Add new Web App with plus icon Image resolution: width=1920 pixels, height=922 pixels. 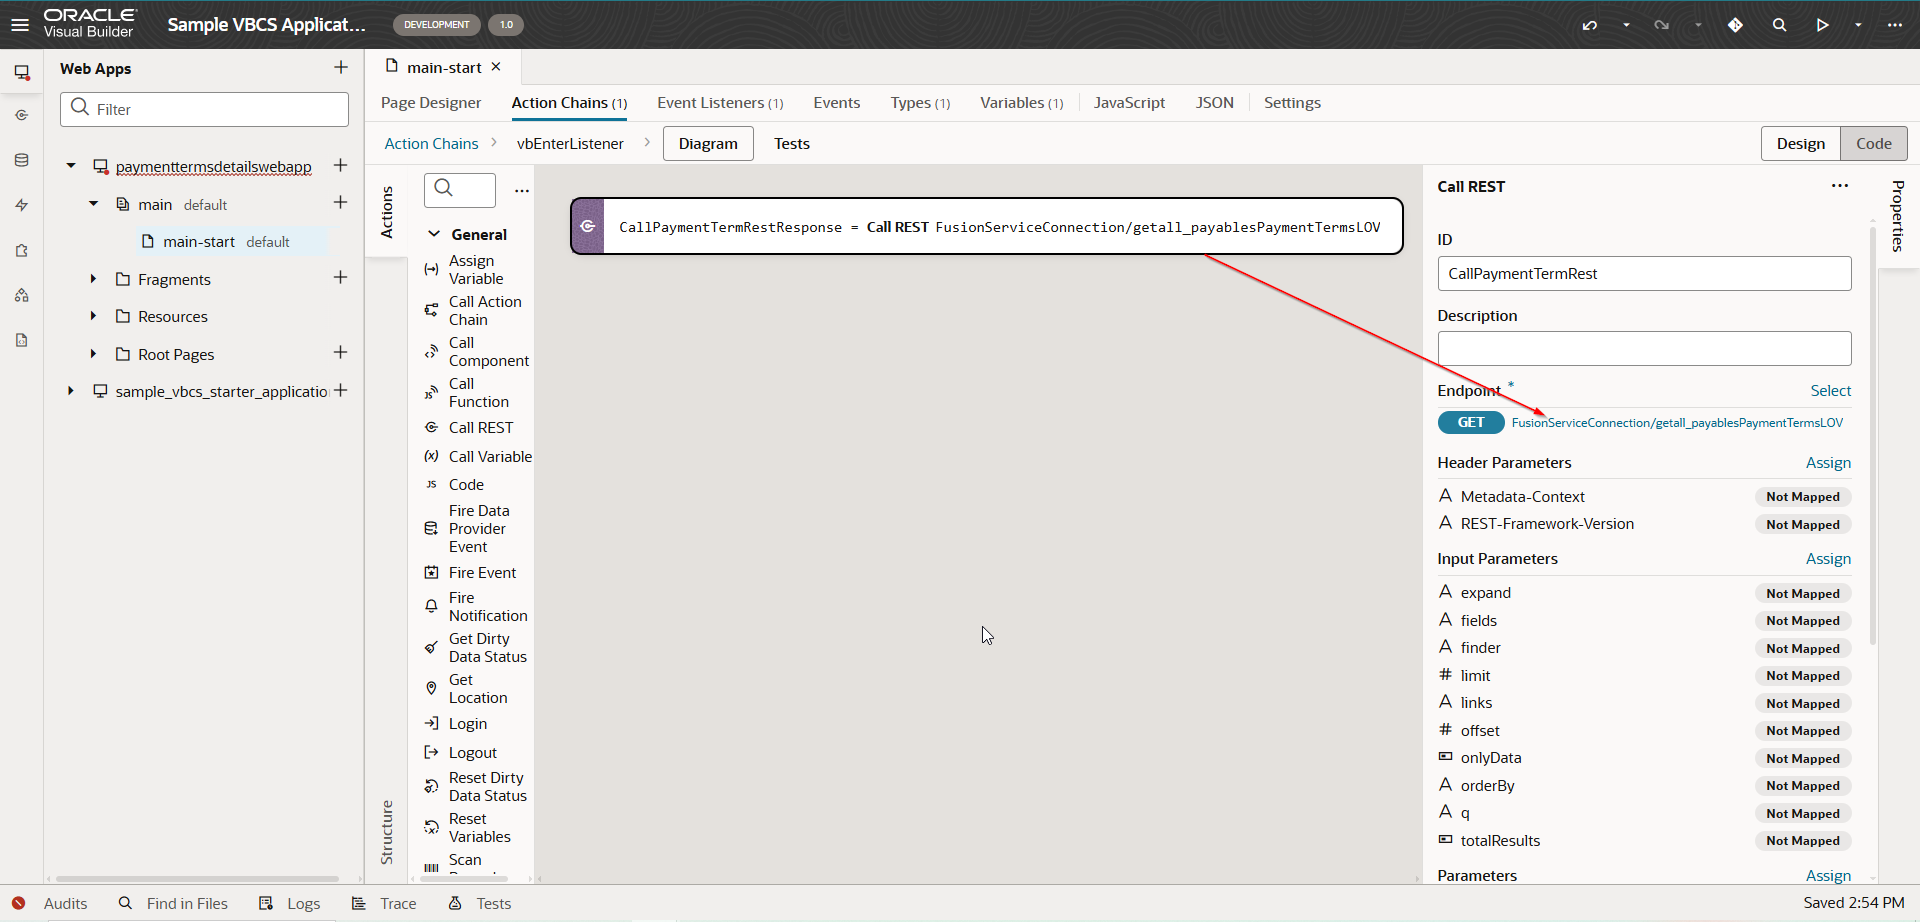[x=341, y=67]
